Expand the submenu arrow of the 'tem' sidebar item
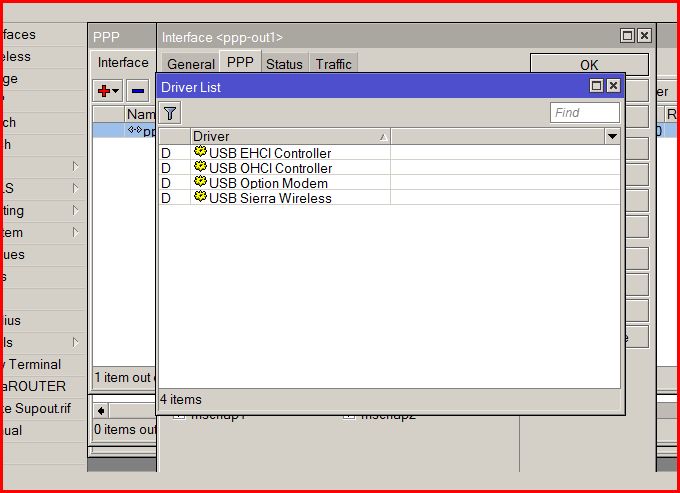 click(x=75, y=232)
